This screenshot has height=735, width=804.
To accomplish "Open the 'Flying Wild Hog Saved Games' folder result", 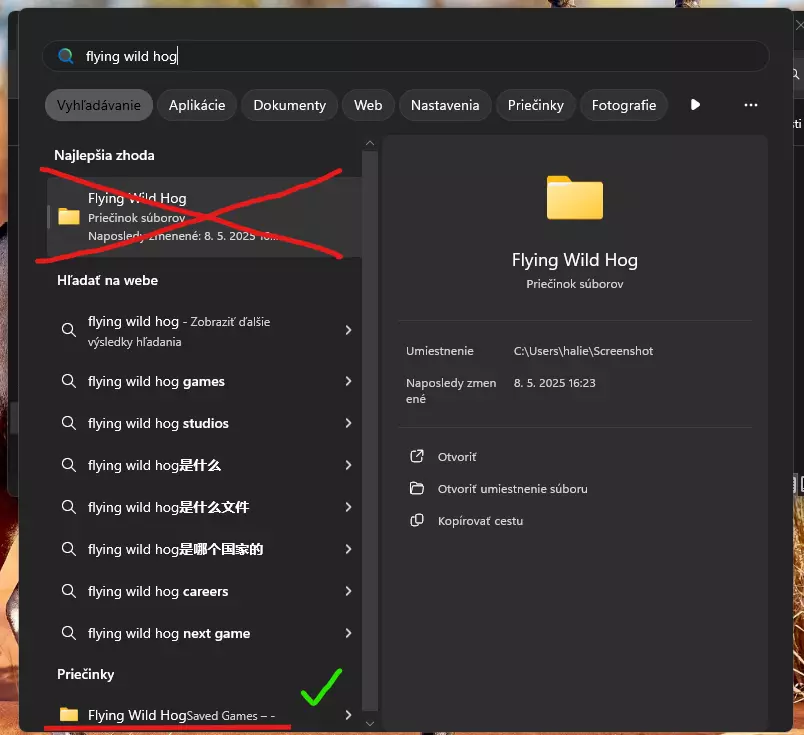I will (204, 715).
